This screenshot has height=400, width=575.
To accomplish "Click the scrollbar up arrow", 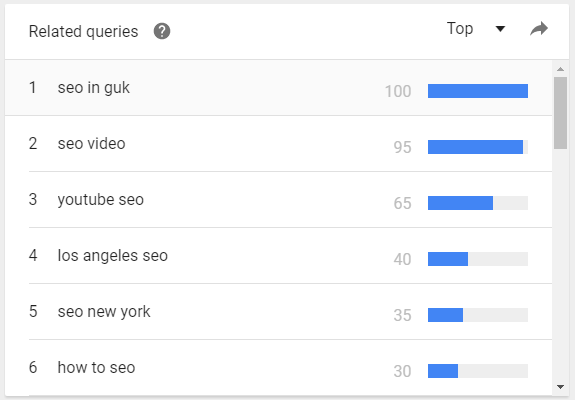I will click(x=560, y=69).
